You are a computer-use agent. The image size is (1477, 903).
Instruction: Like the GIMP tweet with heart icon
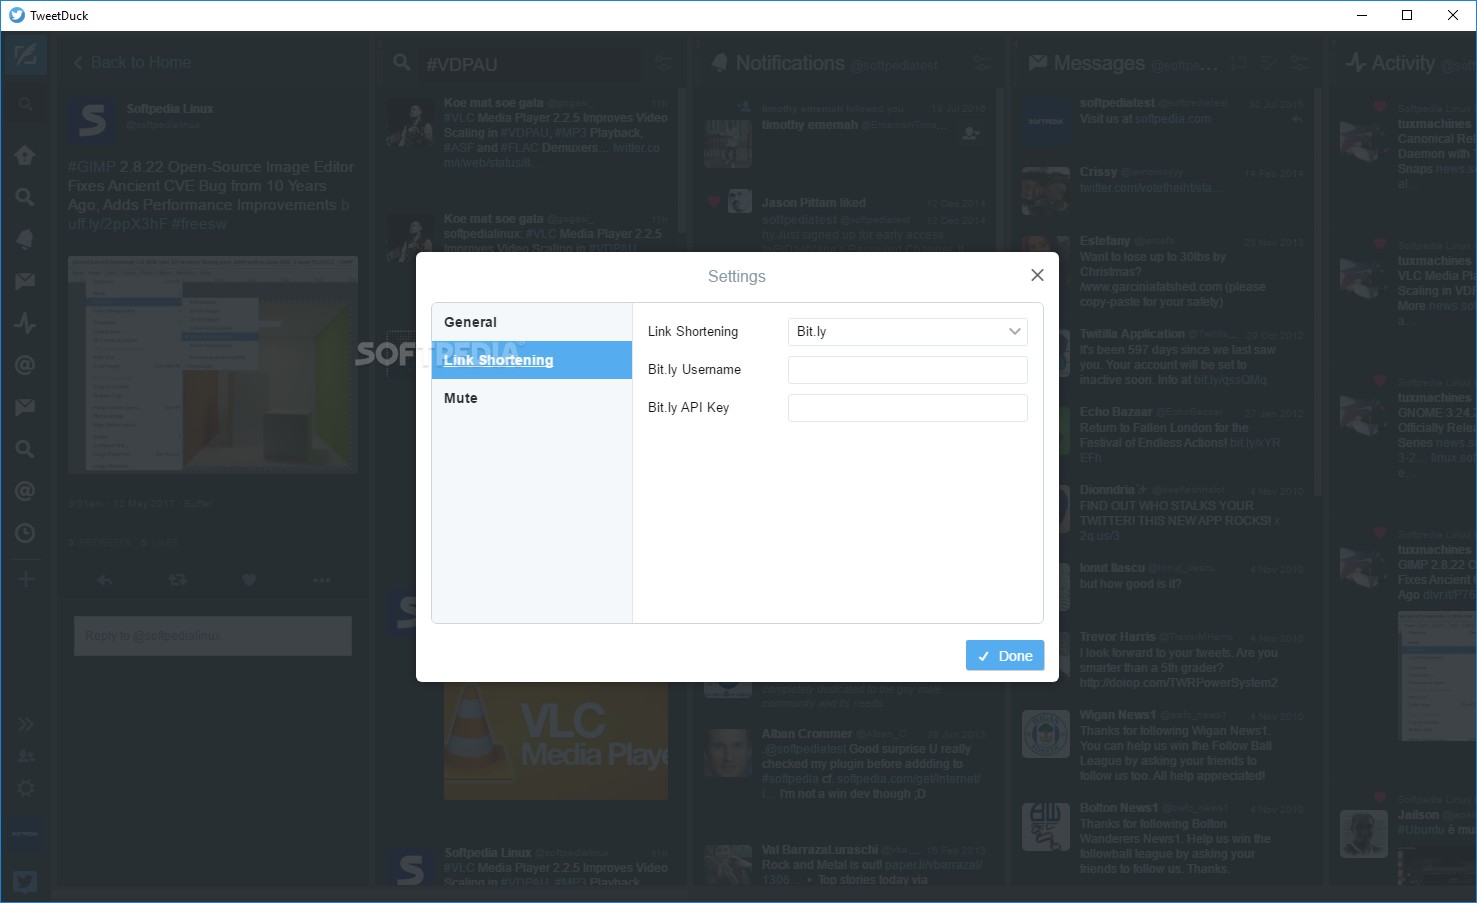tap(249, 580)
